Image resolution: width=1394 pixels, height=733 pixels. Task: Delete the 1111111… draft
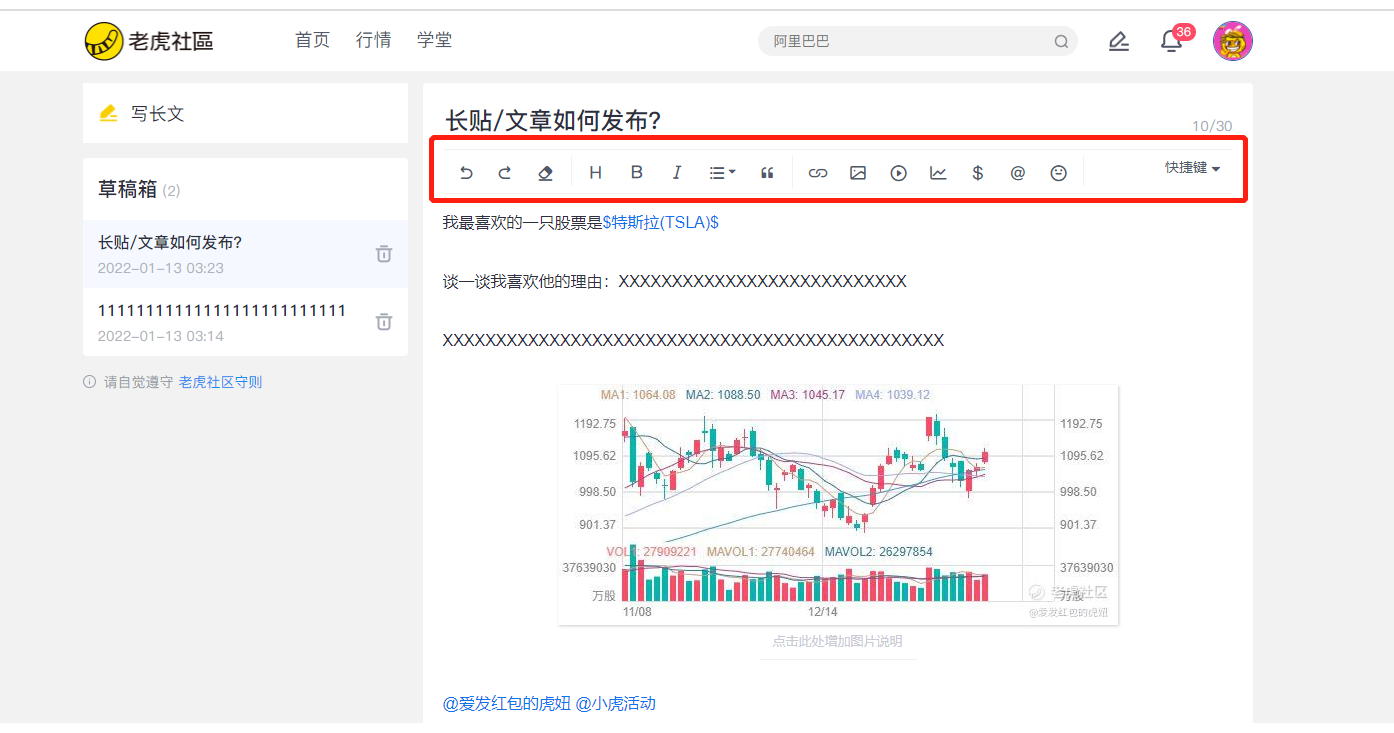[384, 322]
